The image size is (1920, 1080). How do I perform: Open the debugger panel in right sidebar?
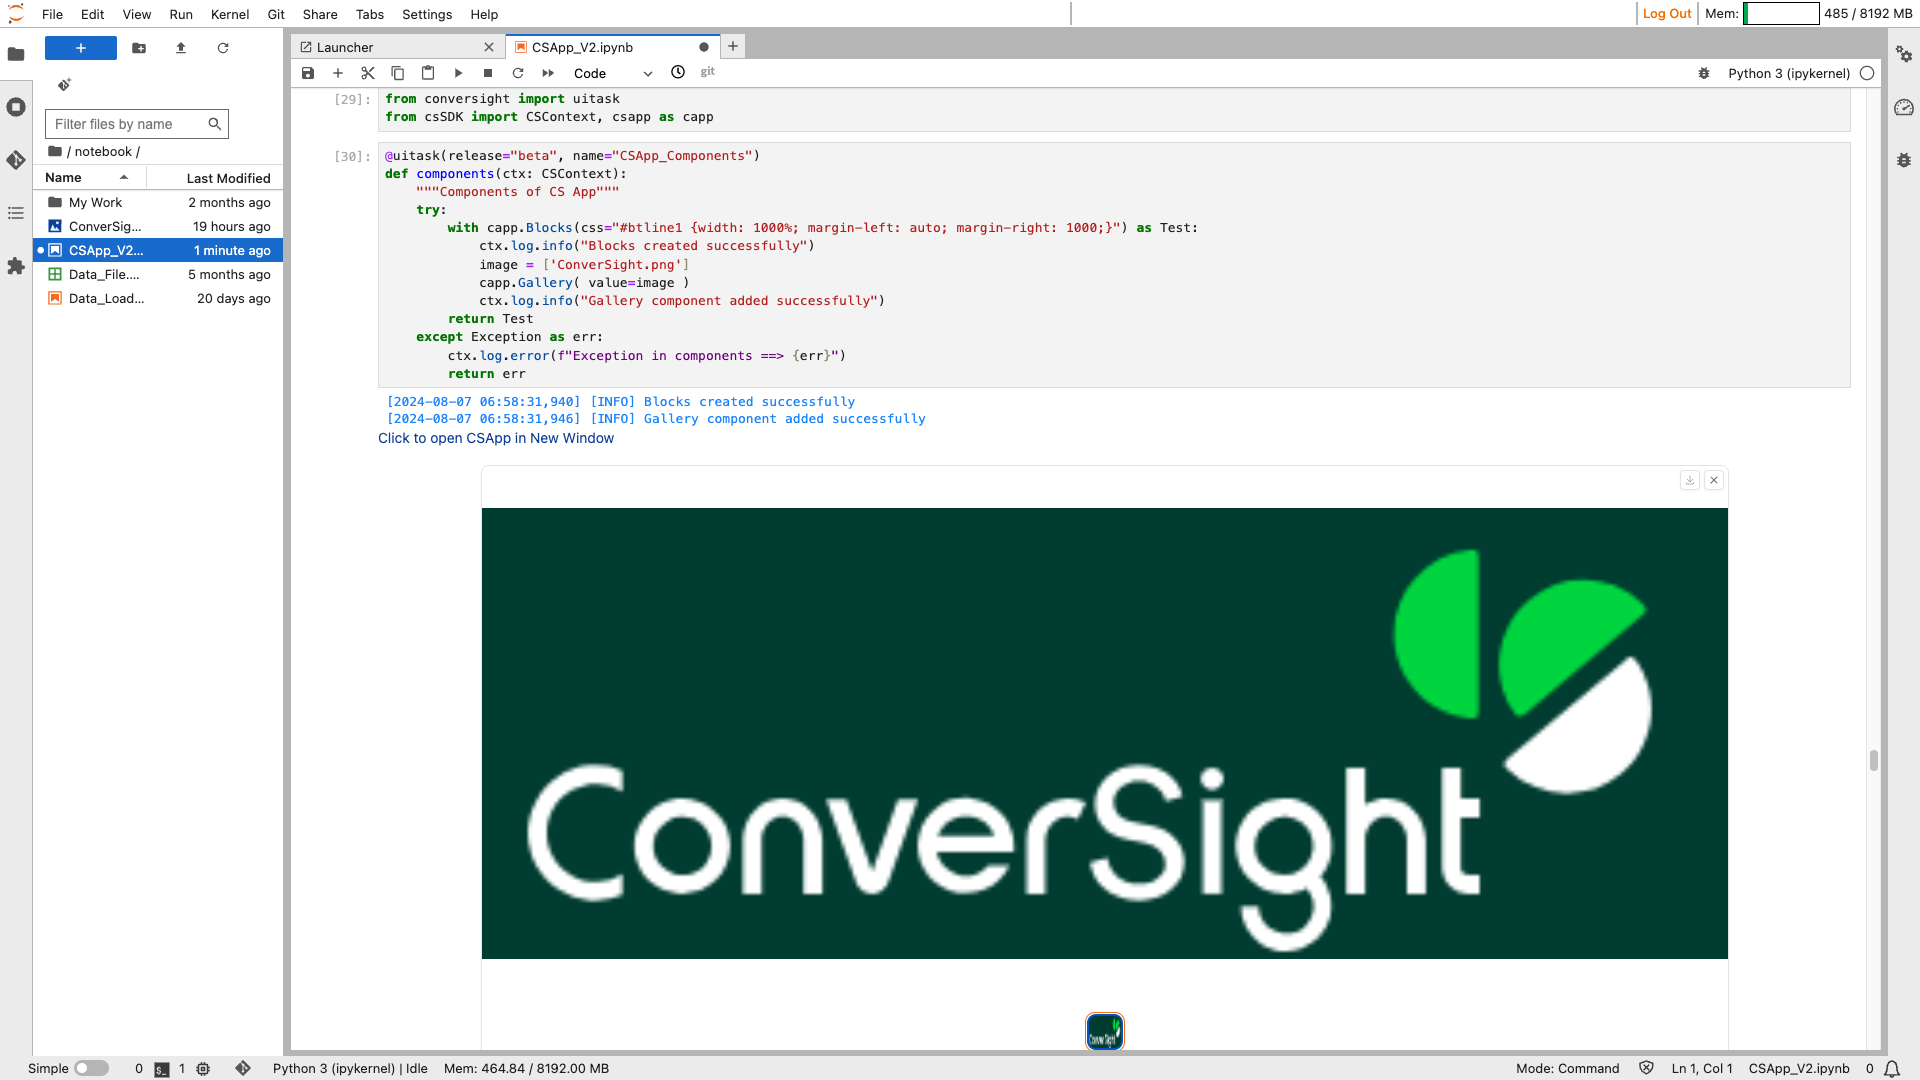click(1904, 160)
